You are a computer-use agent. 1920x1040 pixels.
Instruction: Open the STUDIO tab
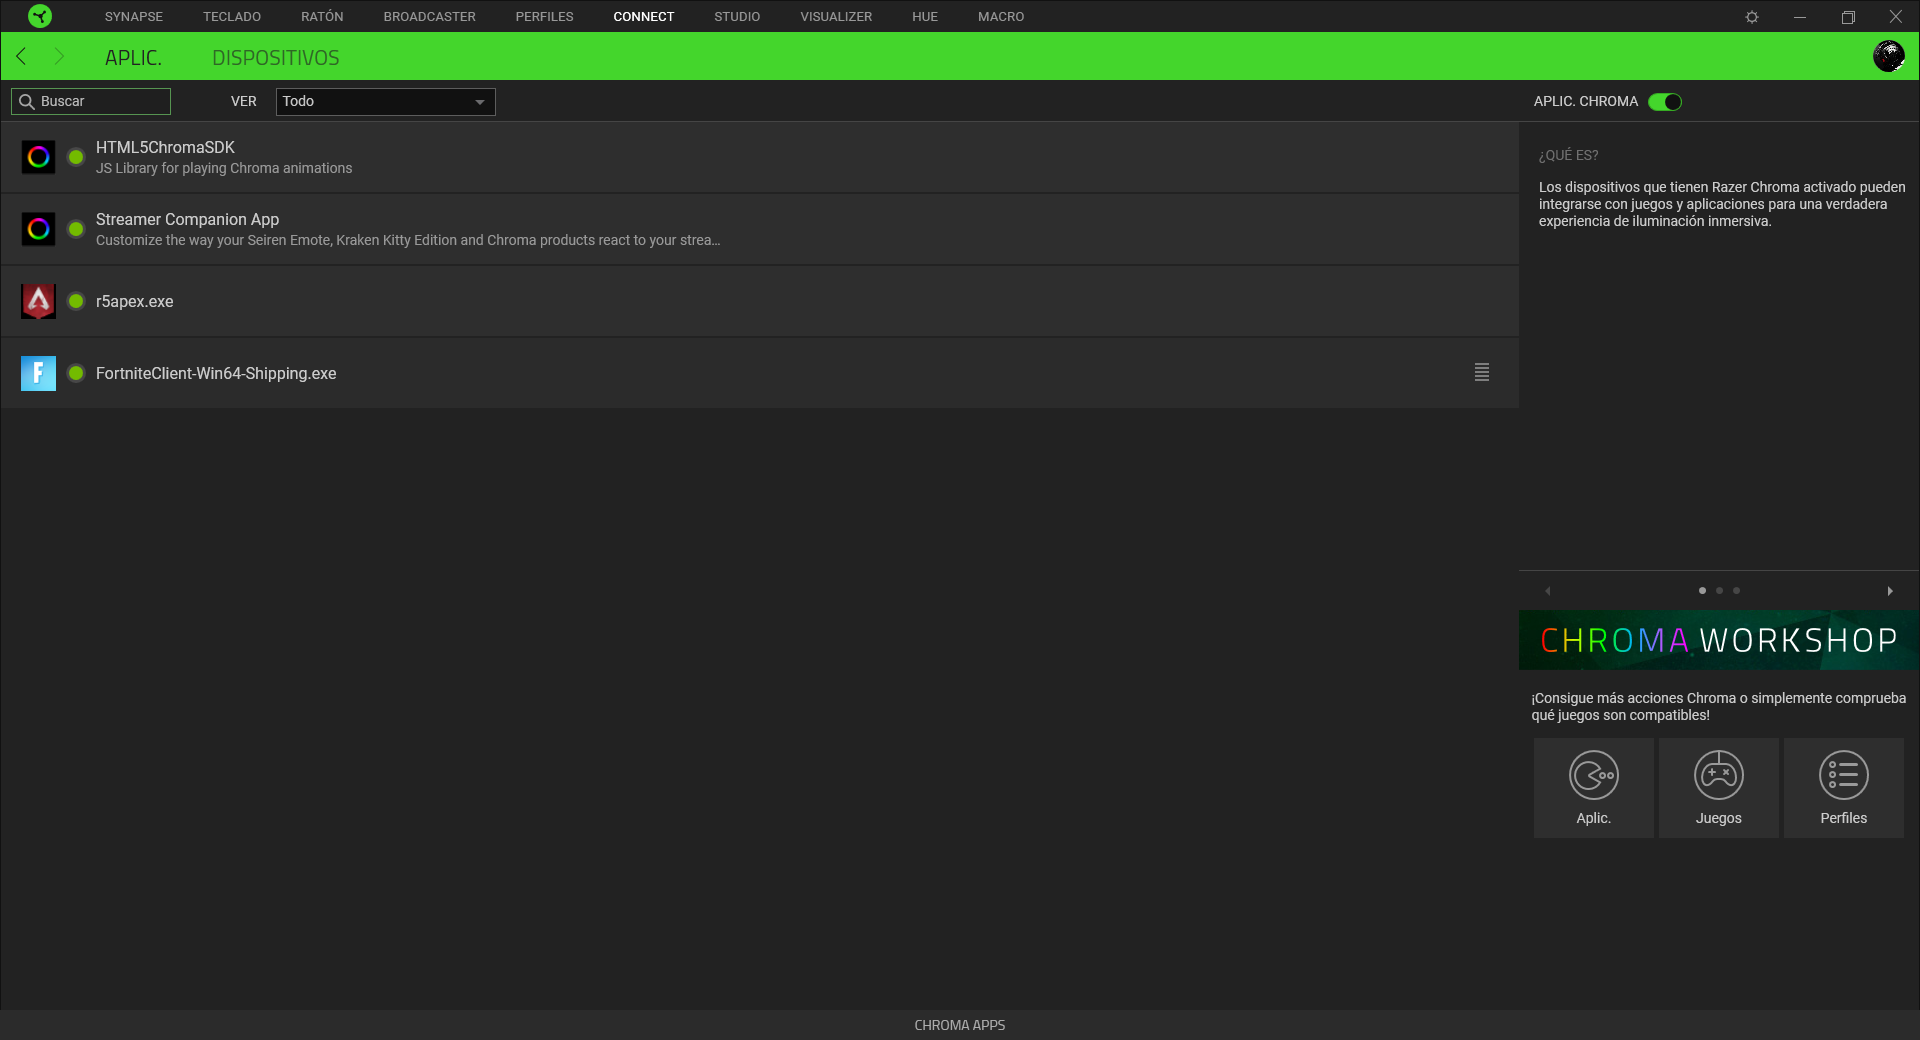pos(737,17)
